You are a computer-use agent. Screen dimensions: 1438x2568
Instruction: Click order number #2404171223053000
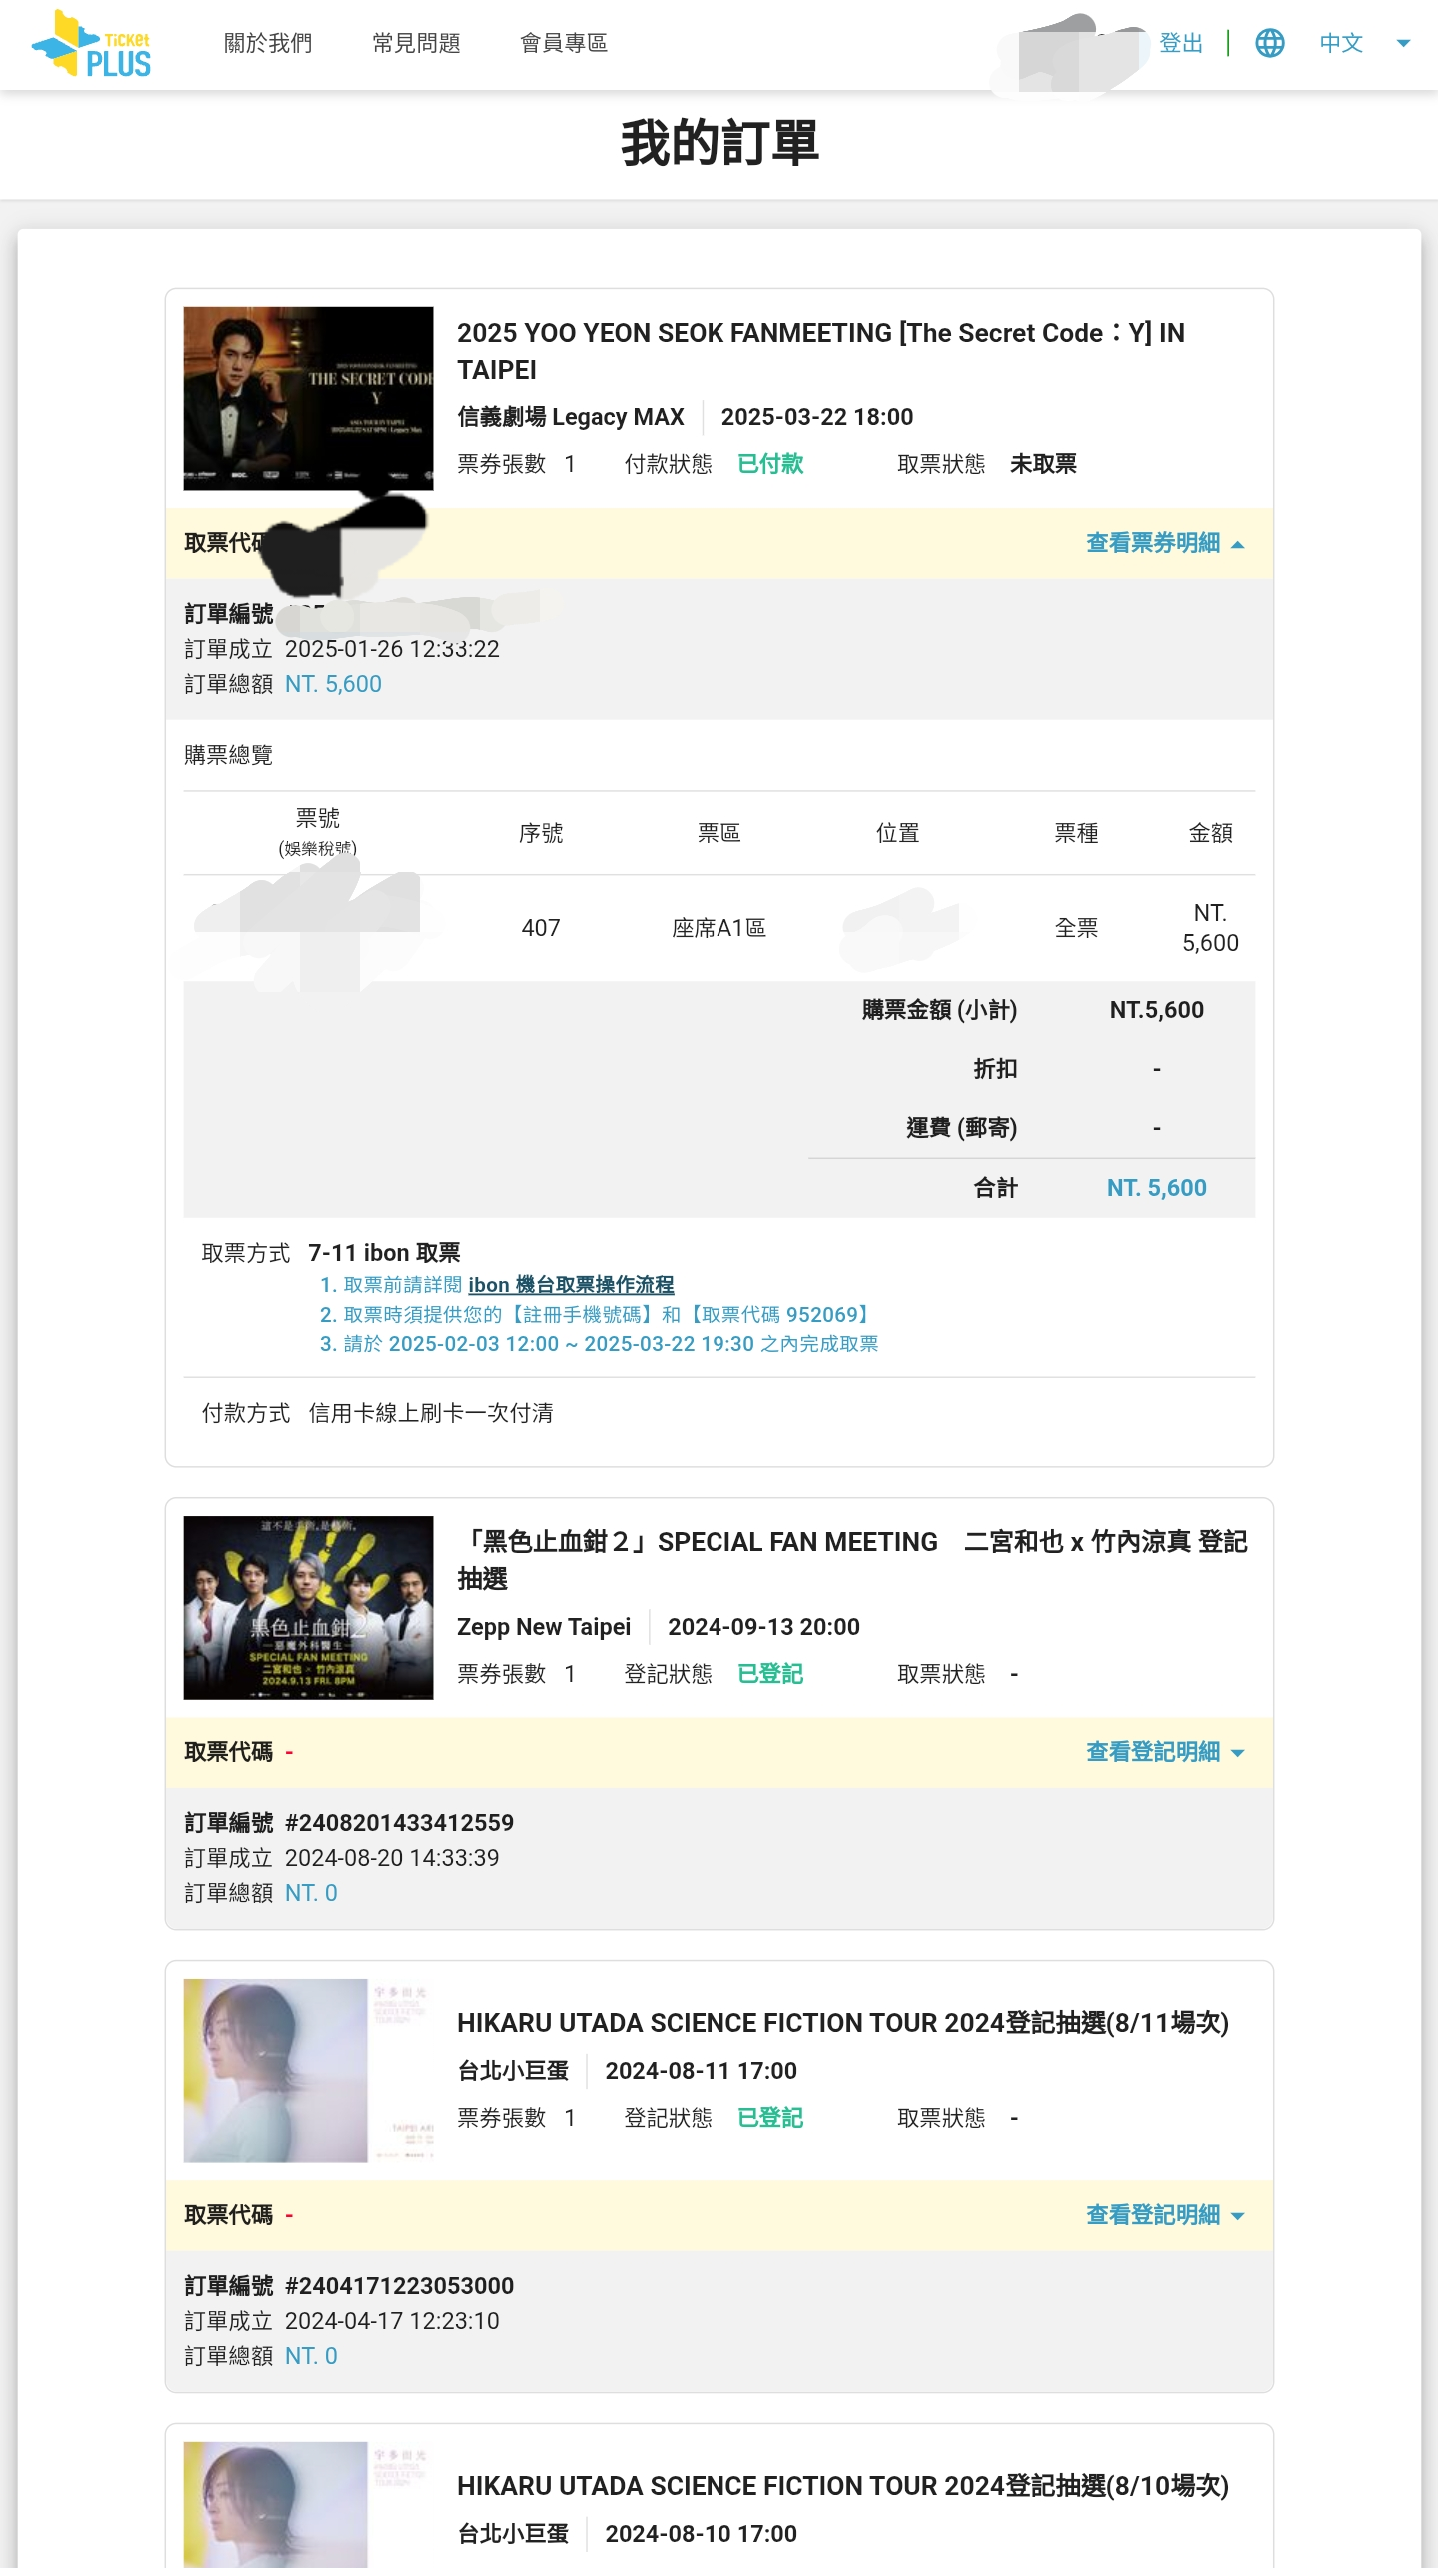tap(399, 2286)
